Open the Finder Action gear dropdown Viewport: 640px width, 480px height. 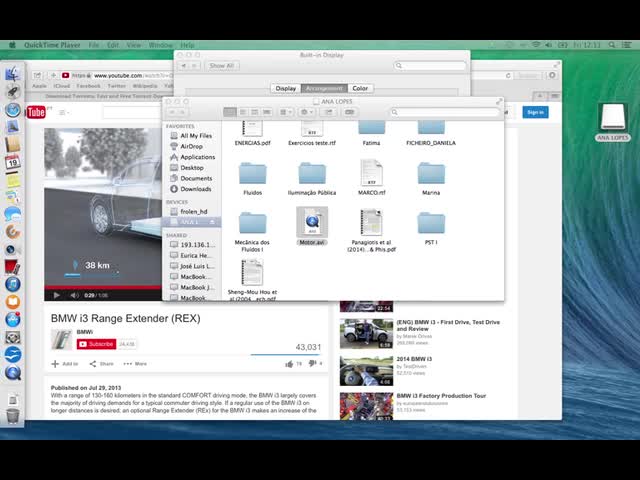coord(307,112)
